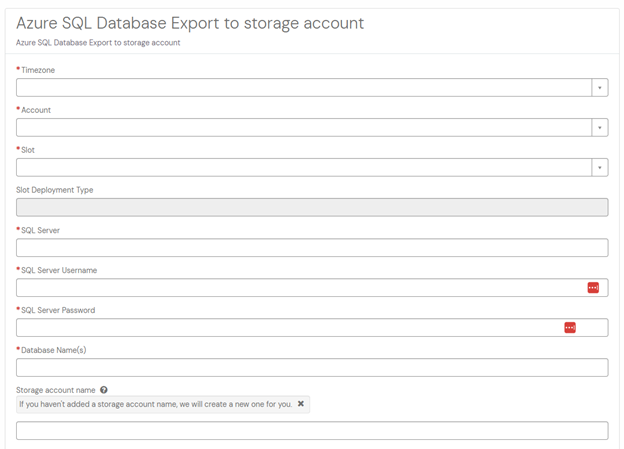This screenshot has height=449, width=624.
Task: Open the Account dropdown arrow
Action: 600,128
